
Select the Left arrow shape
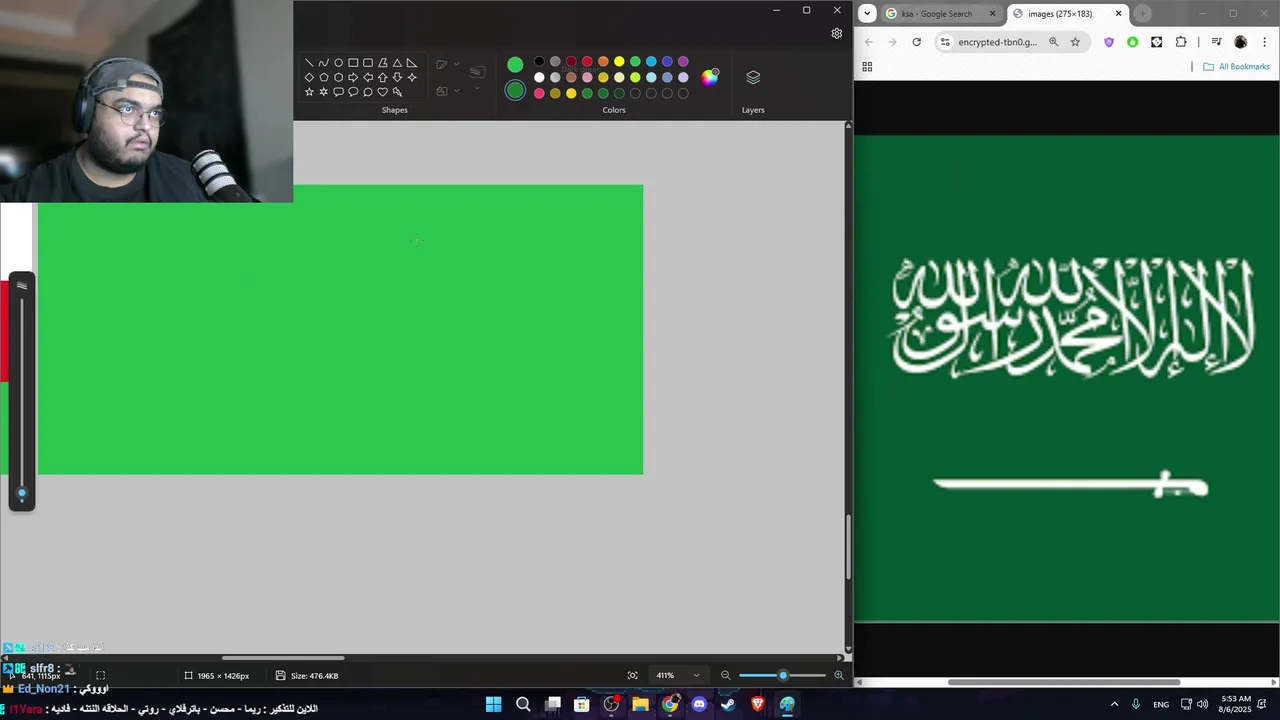click(368, 77)
